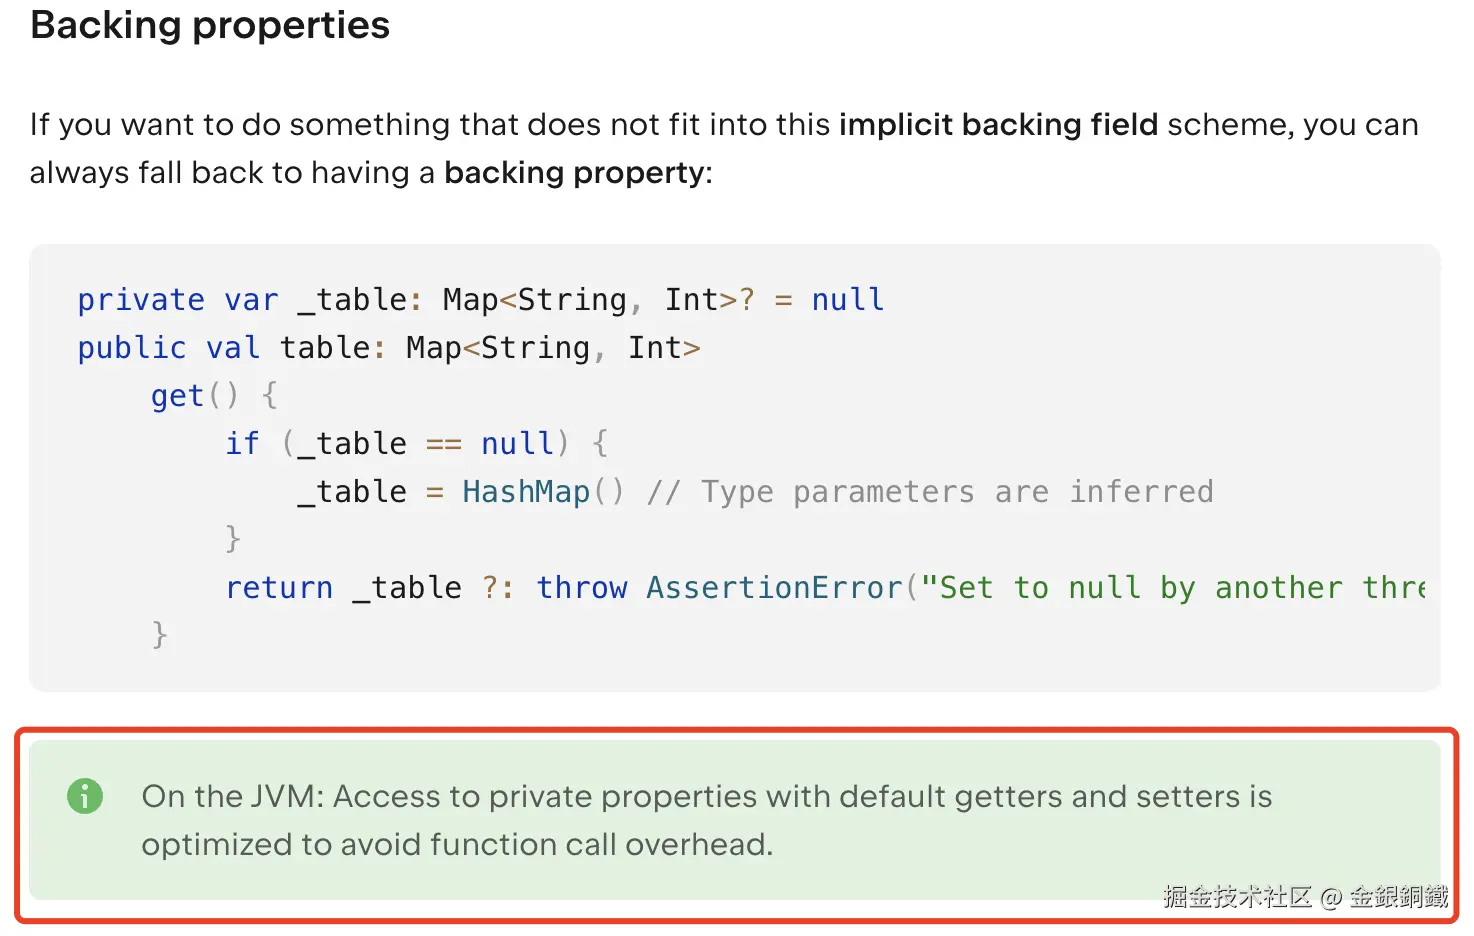Click "private" keyword in the code block
The height and width of the screenshot is (936, 1474).
pos(141,300)
